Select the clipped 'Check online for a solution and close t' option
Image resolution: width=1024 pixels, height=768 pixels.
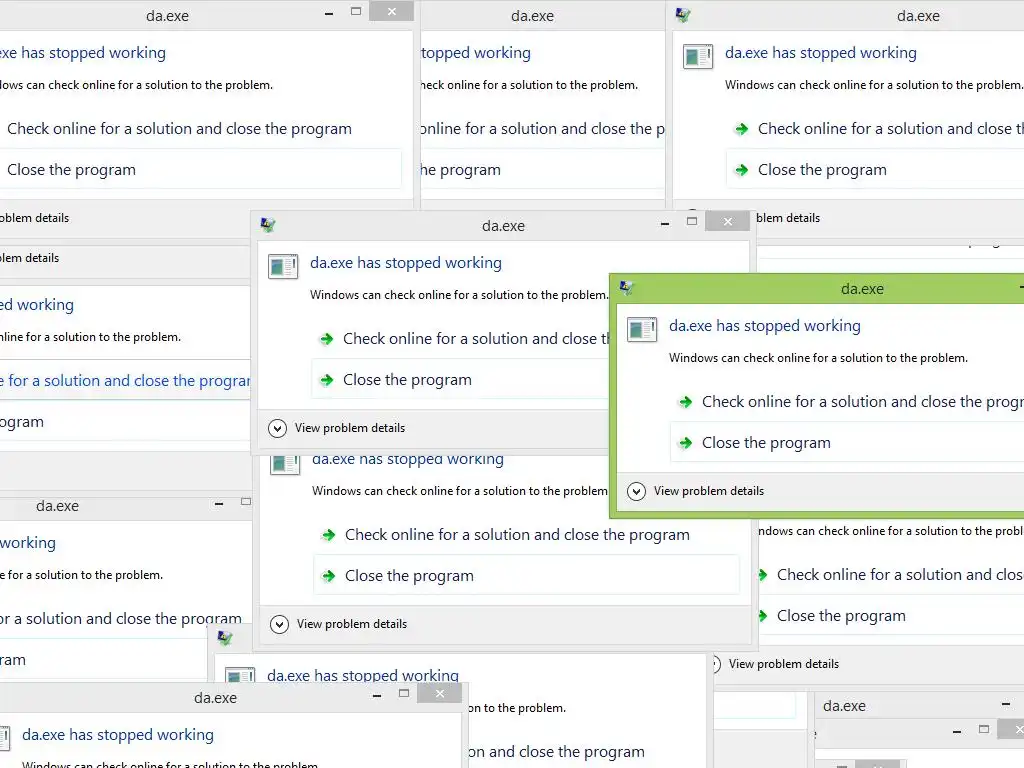(461, 338)
